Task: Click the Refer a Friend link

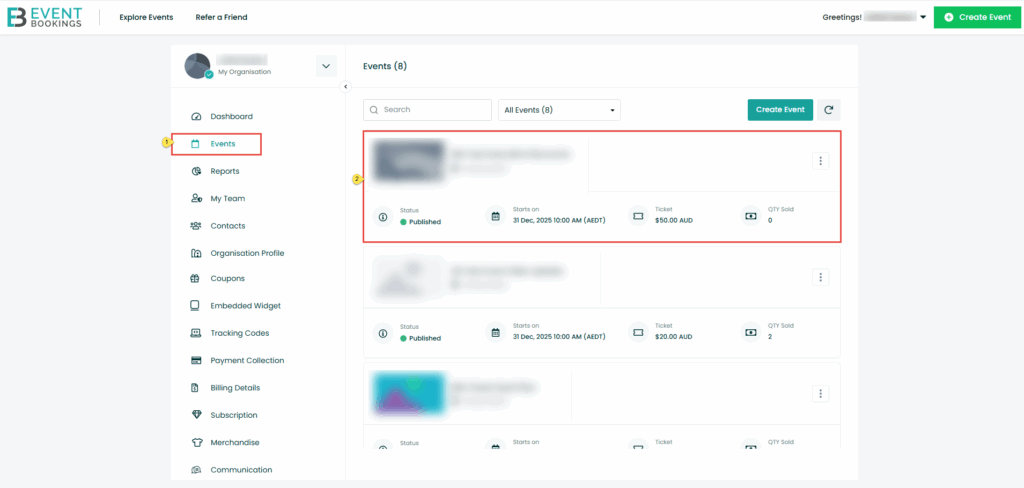Action: coord(221,17)
